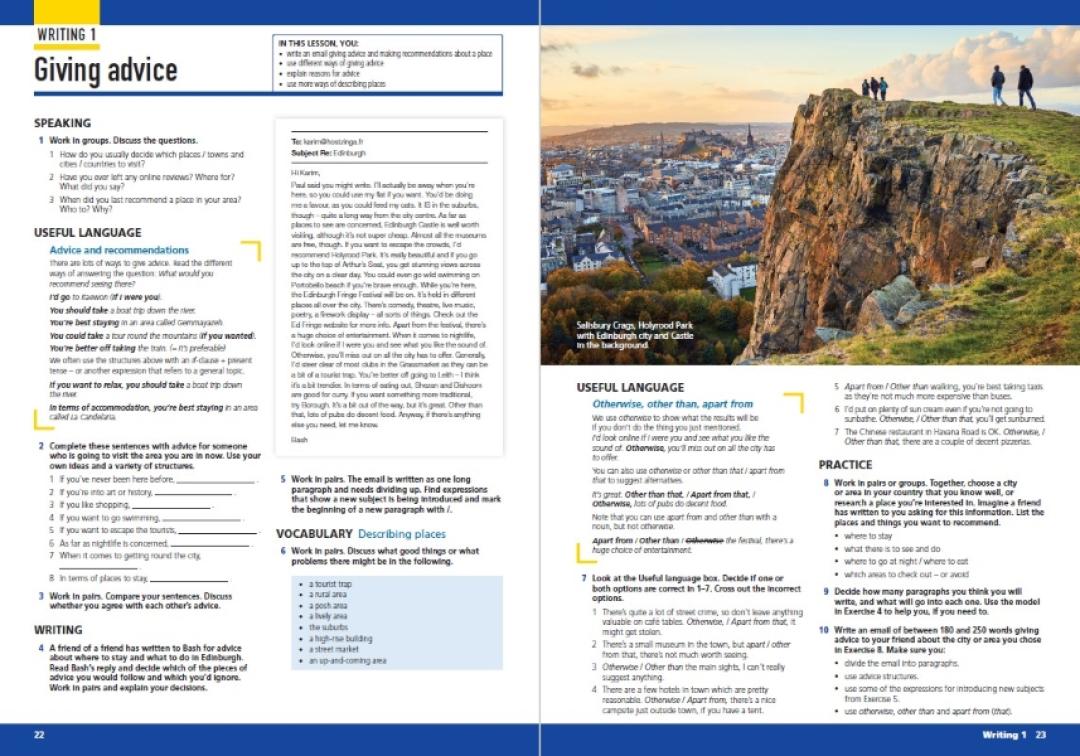1080x756 pixels.
Task: Click the Salisbury Crags photograph
Action: [810, 190]
